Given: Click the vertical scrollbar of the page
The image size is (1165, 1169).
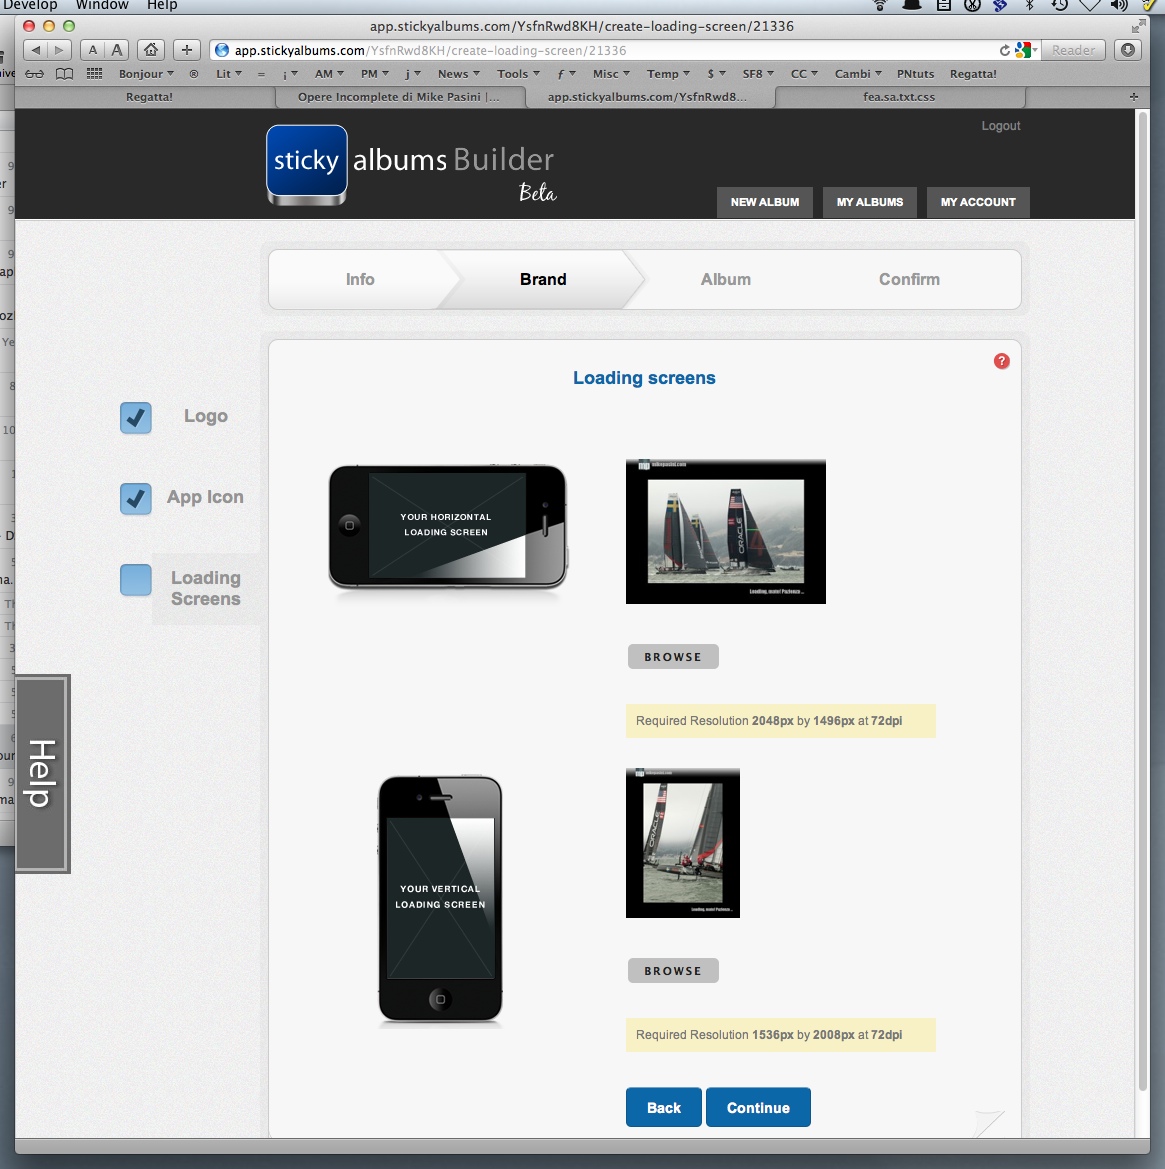Looking at the screenshot, I should click(x=1143, y=600).
